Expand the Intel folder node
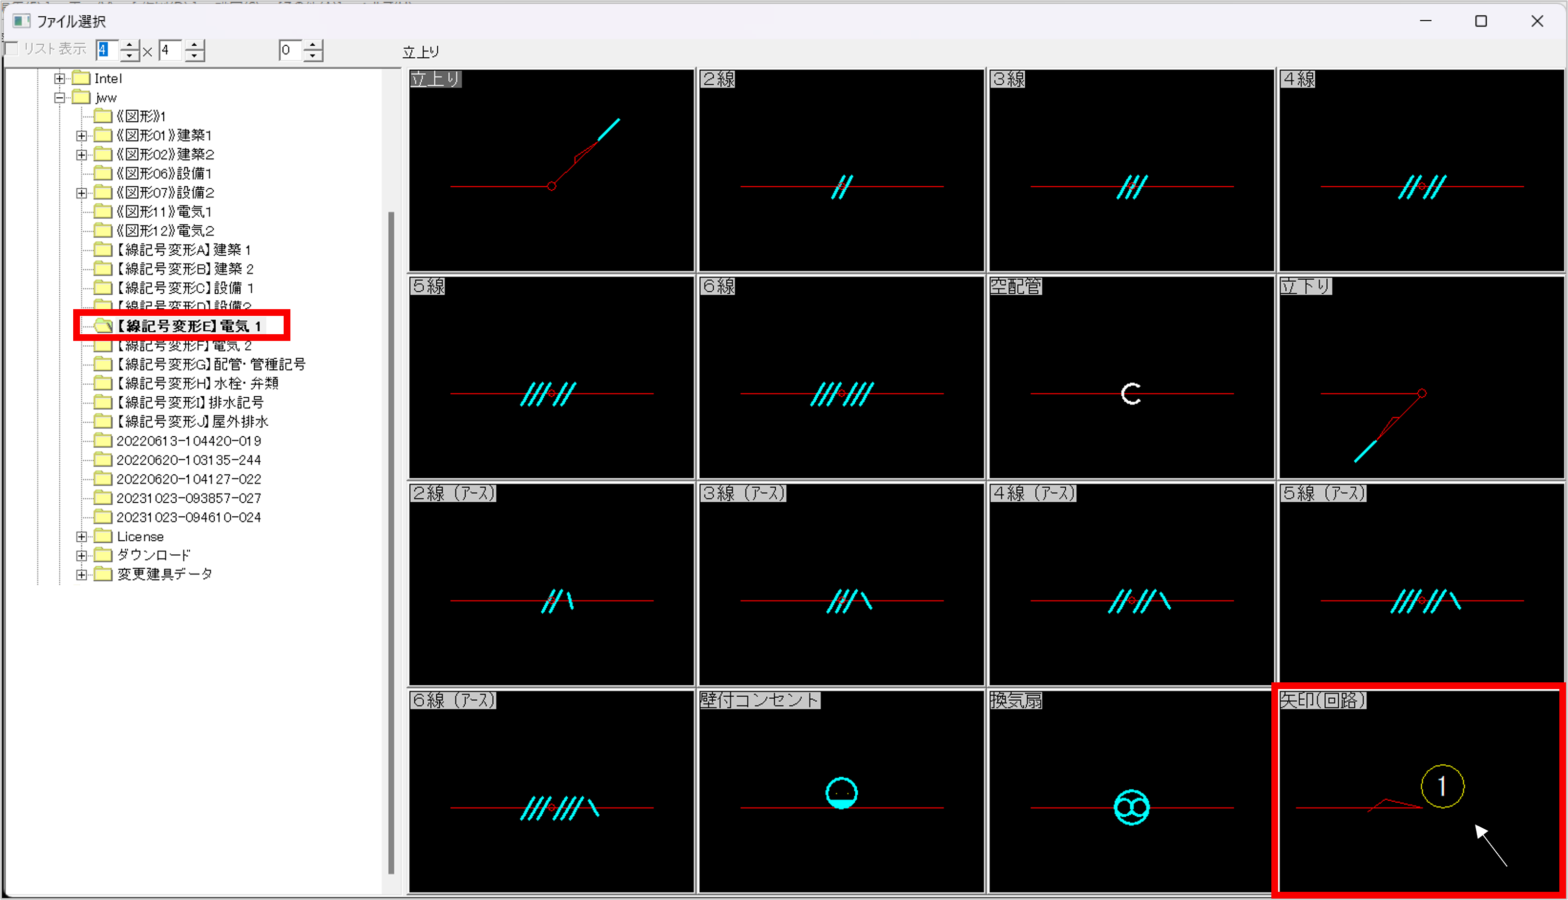 pyautogui.click(x=60, y=78)
